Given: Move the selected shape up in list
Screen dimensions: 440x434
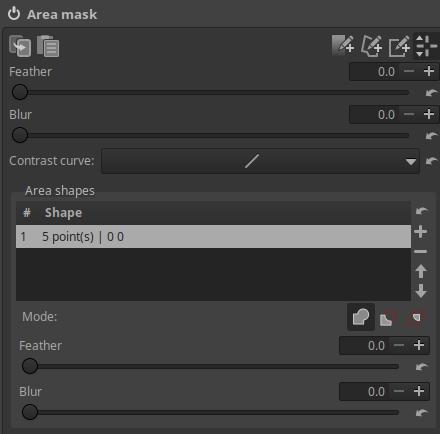Looking at the screenshot, I should [421, 271].
